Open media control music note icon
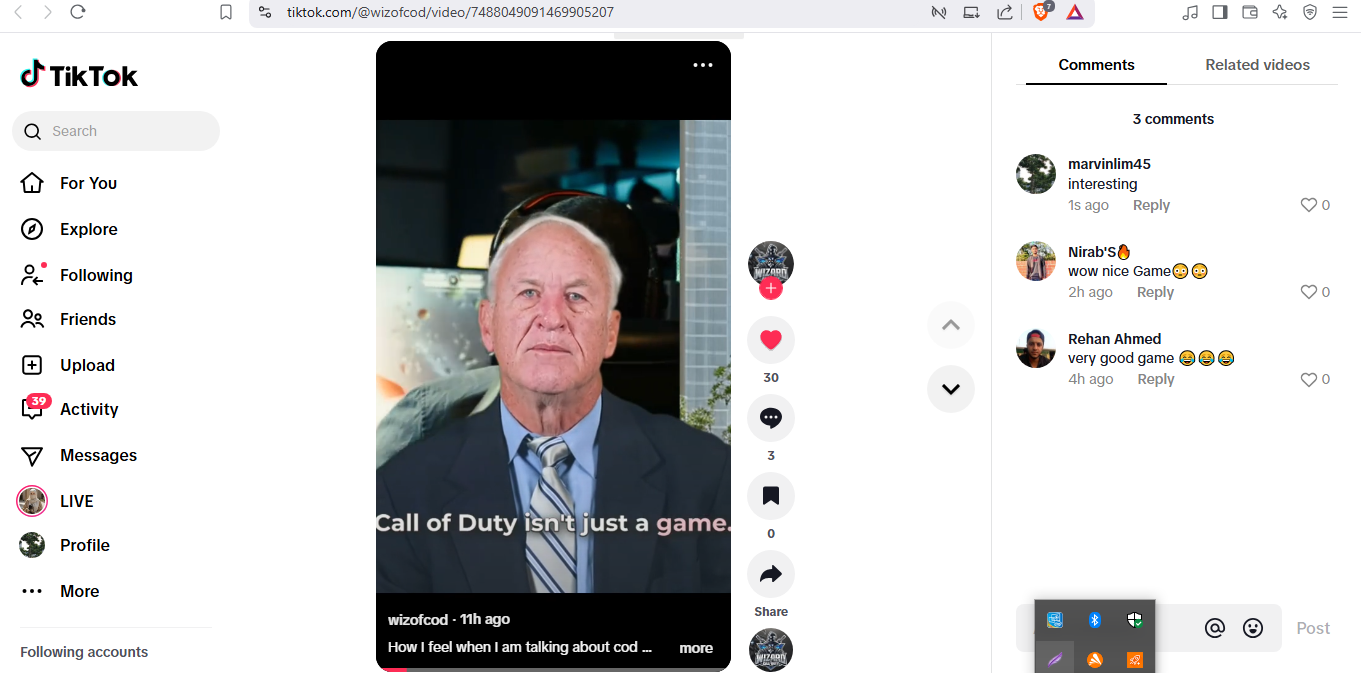This screenshot has height=673, width=1361. pos(1189,12)
